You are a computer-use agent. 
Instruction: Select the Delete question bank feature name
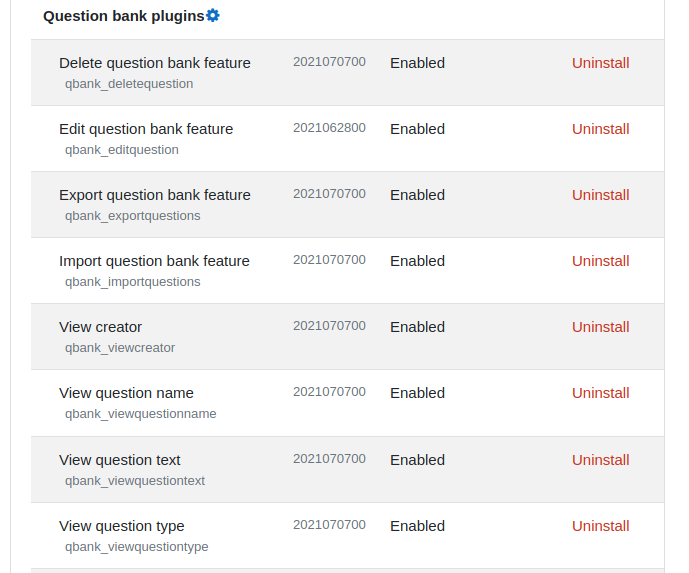coord(155,63)
